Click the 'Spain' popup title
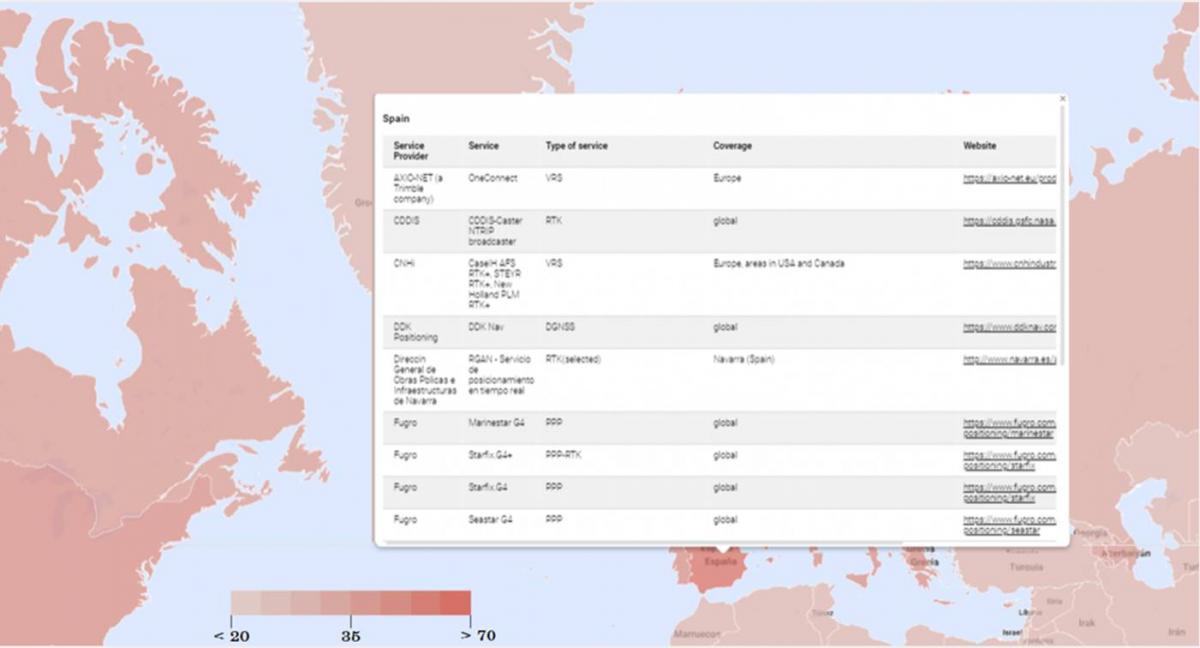Screen dimensions: 1200x648 (x=396, y=118)
